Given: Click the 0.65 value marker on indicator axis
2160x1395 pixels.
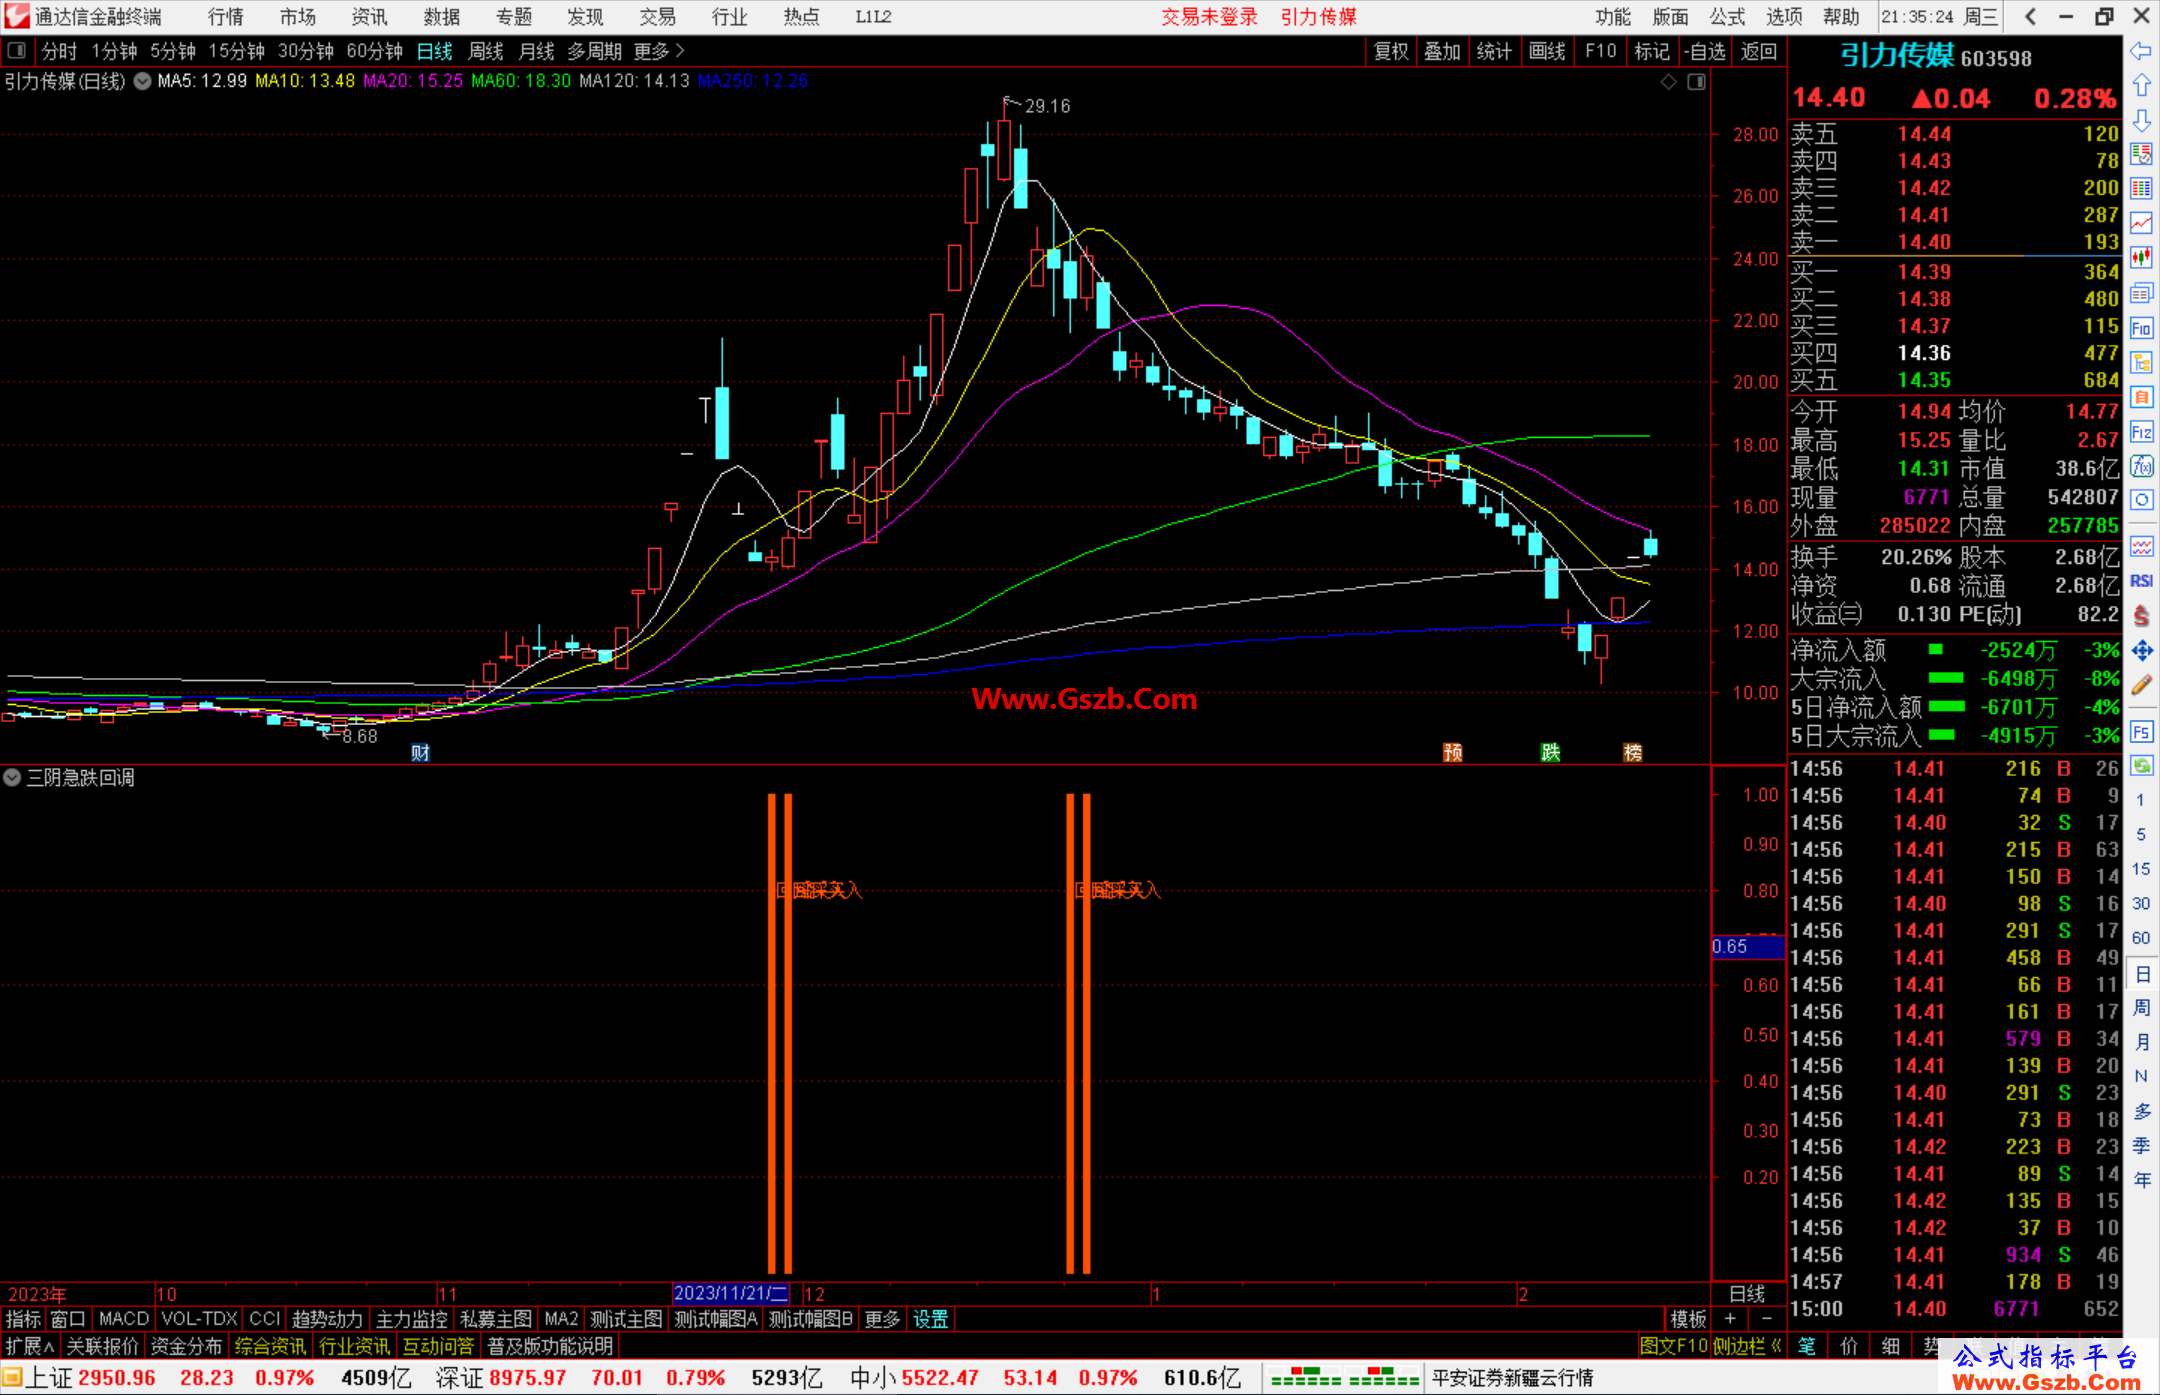Looking at the screenshot, I should 1748,946.
